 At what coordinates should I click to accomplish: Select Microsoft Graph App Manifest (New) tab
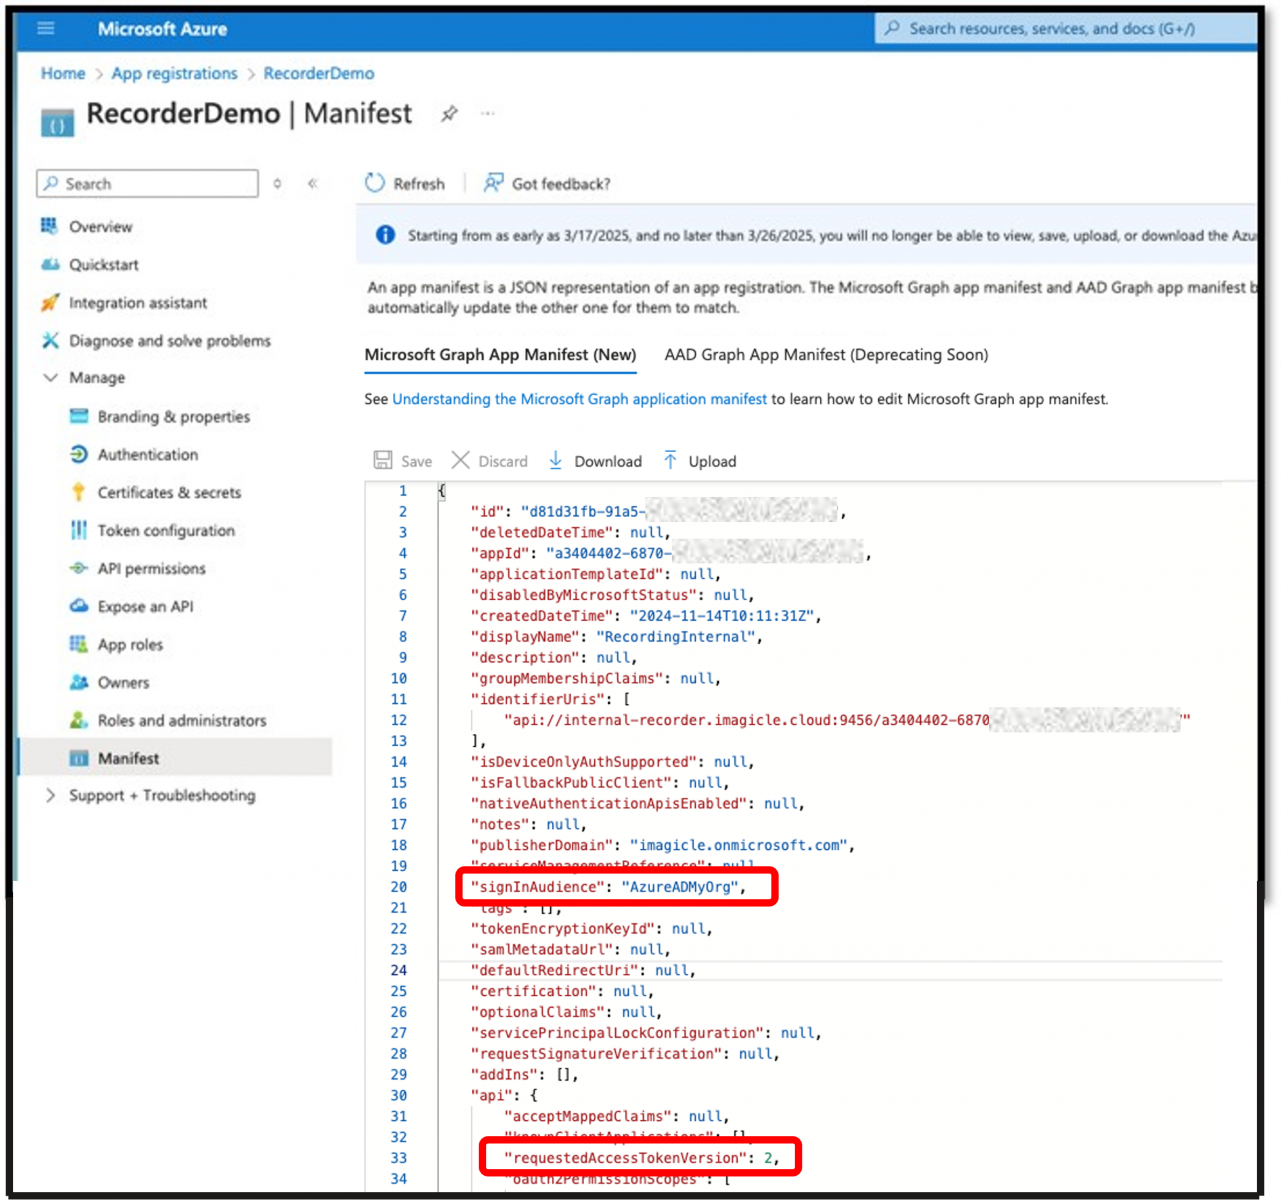click(500, 355)
